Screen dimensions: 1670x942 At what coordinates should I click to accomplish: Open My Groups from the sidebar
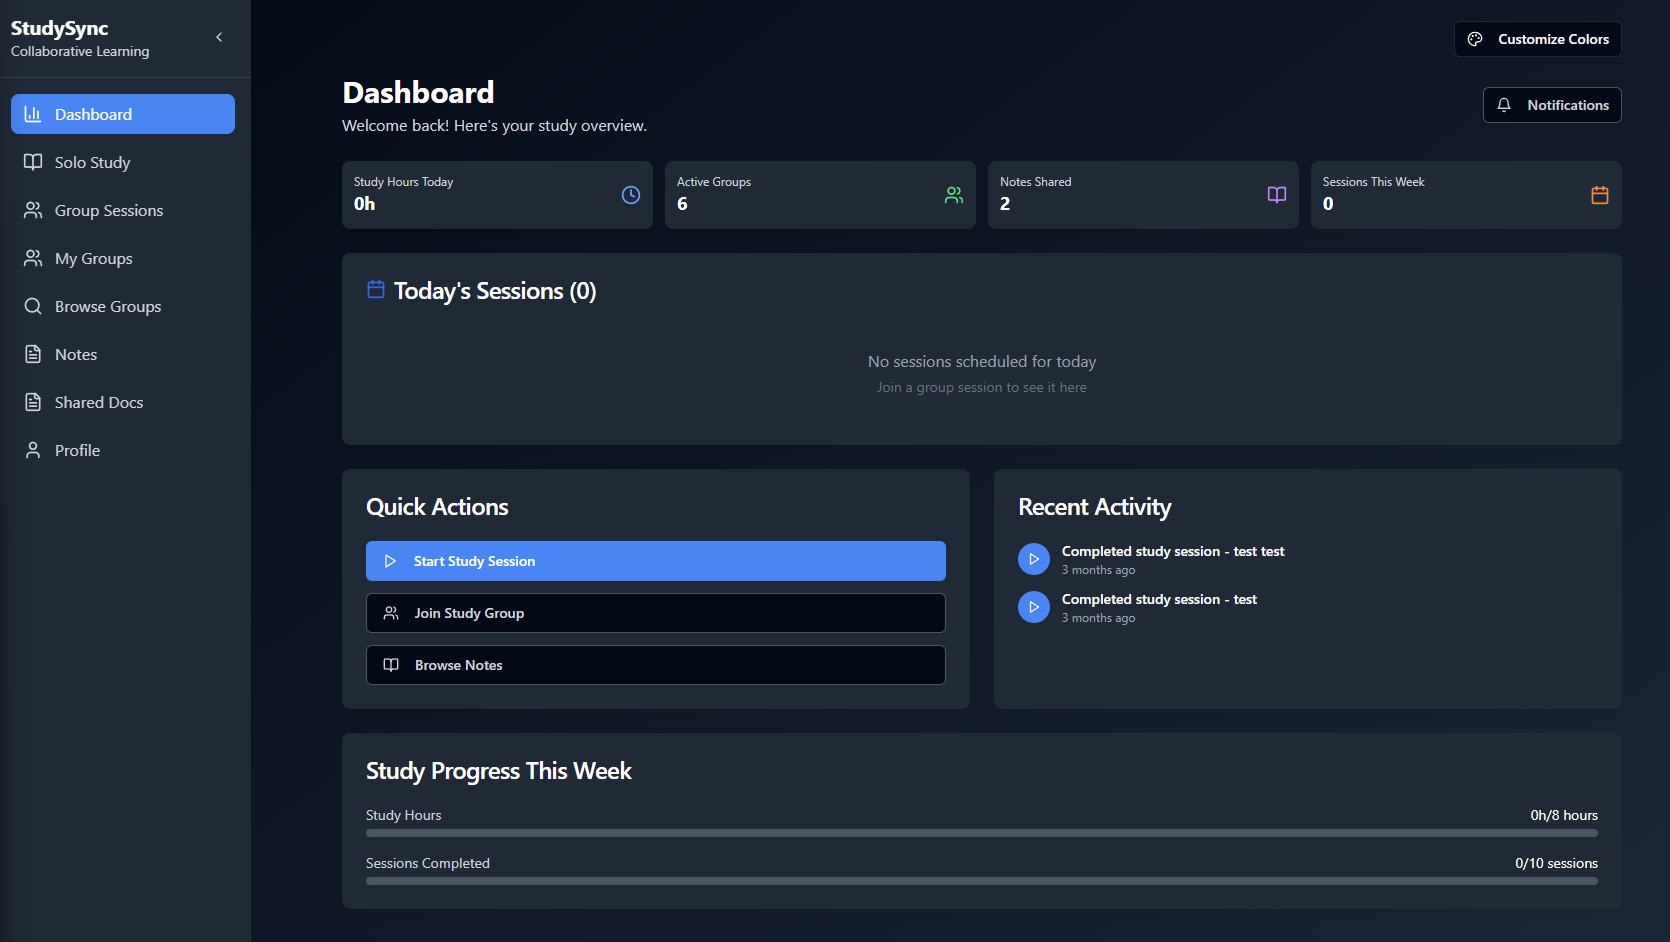pyautogui.click(x=93, y=258)
